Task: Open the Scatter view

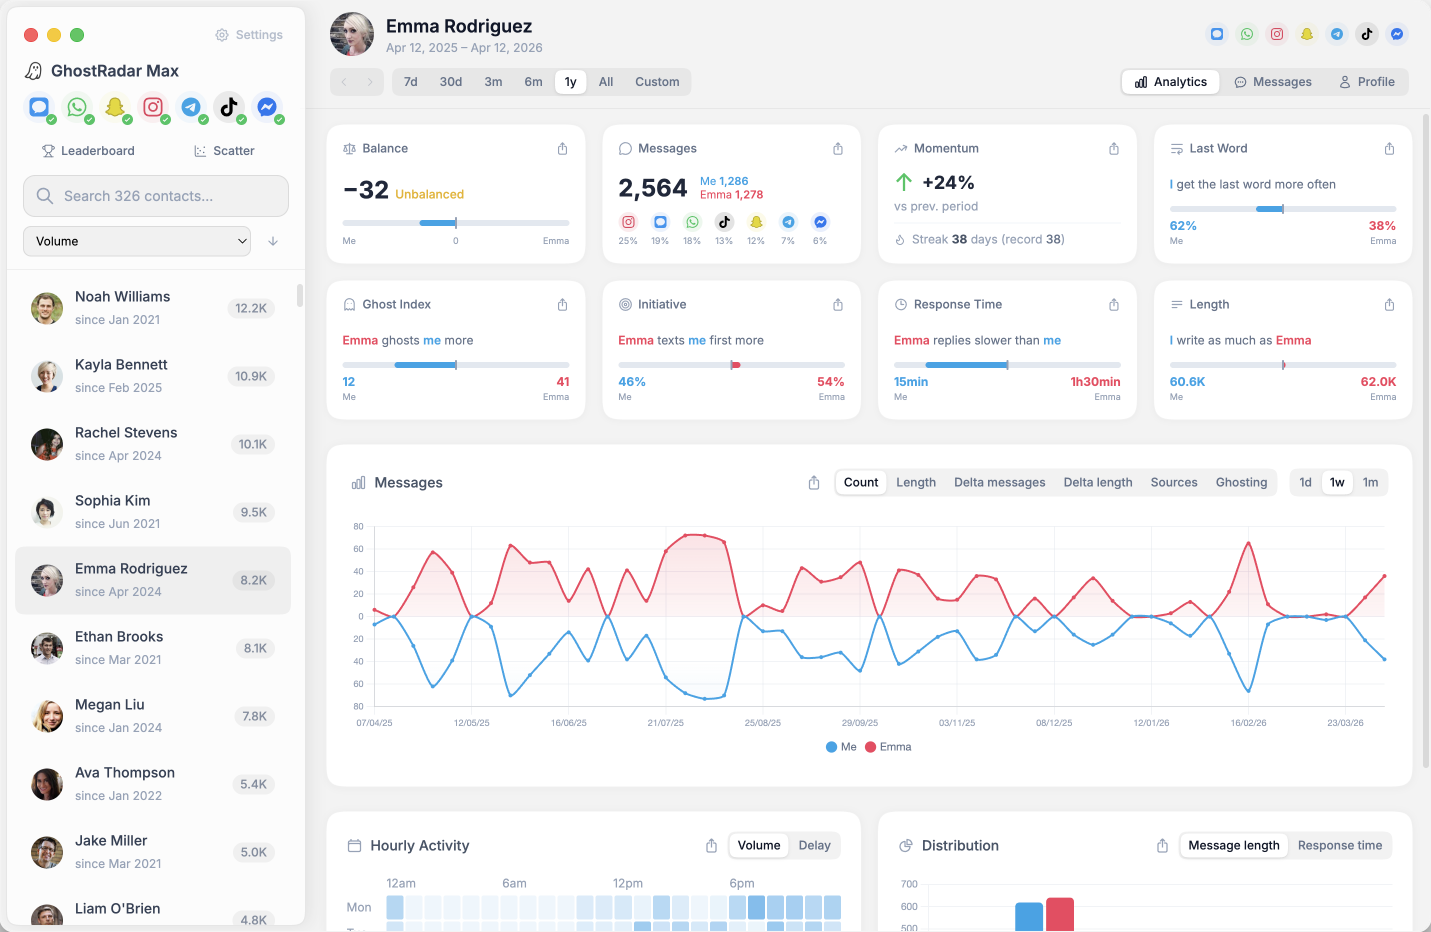Action: pyautogui.click(x=223, y=150)
